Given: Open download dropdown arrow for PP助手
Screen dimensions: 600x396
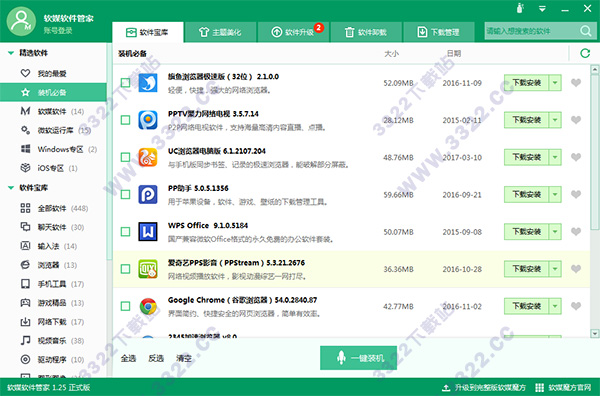Looking at the screenshot, I should (555, 194).
